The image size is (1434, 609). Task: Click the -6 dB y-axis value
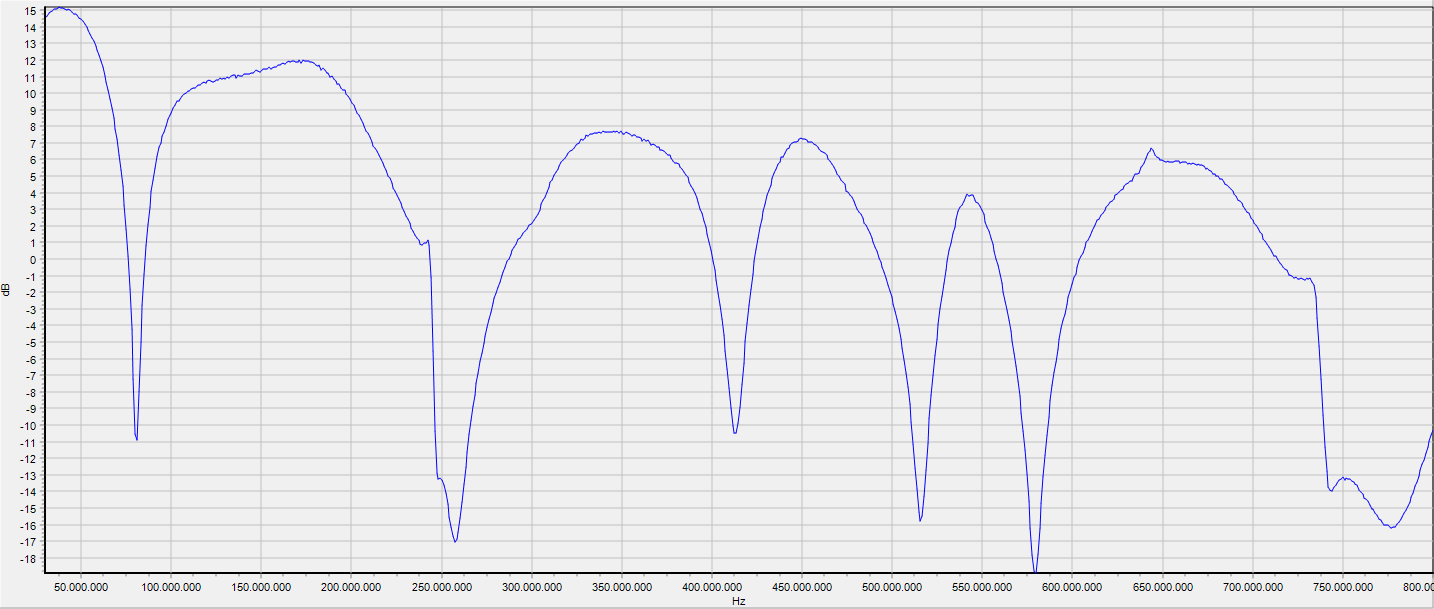coord(32,359)
